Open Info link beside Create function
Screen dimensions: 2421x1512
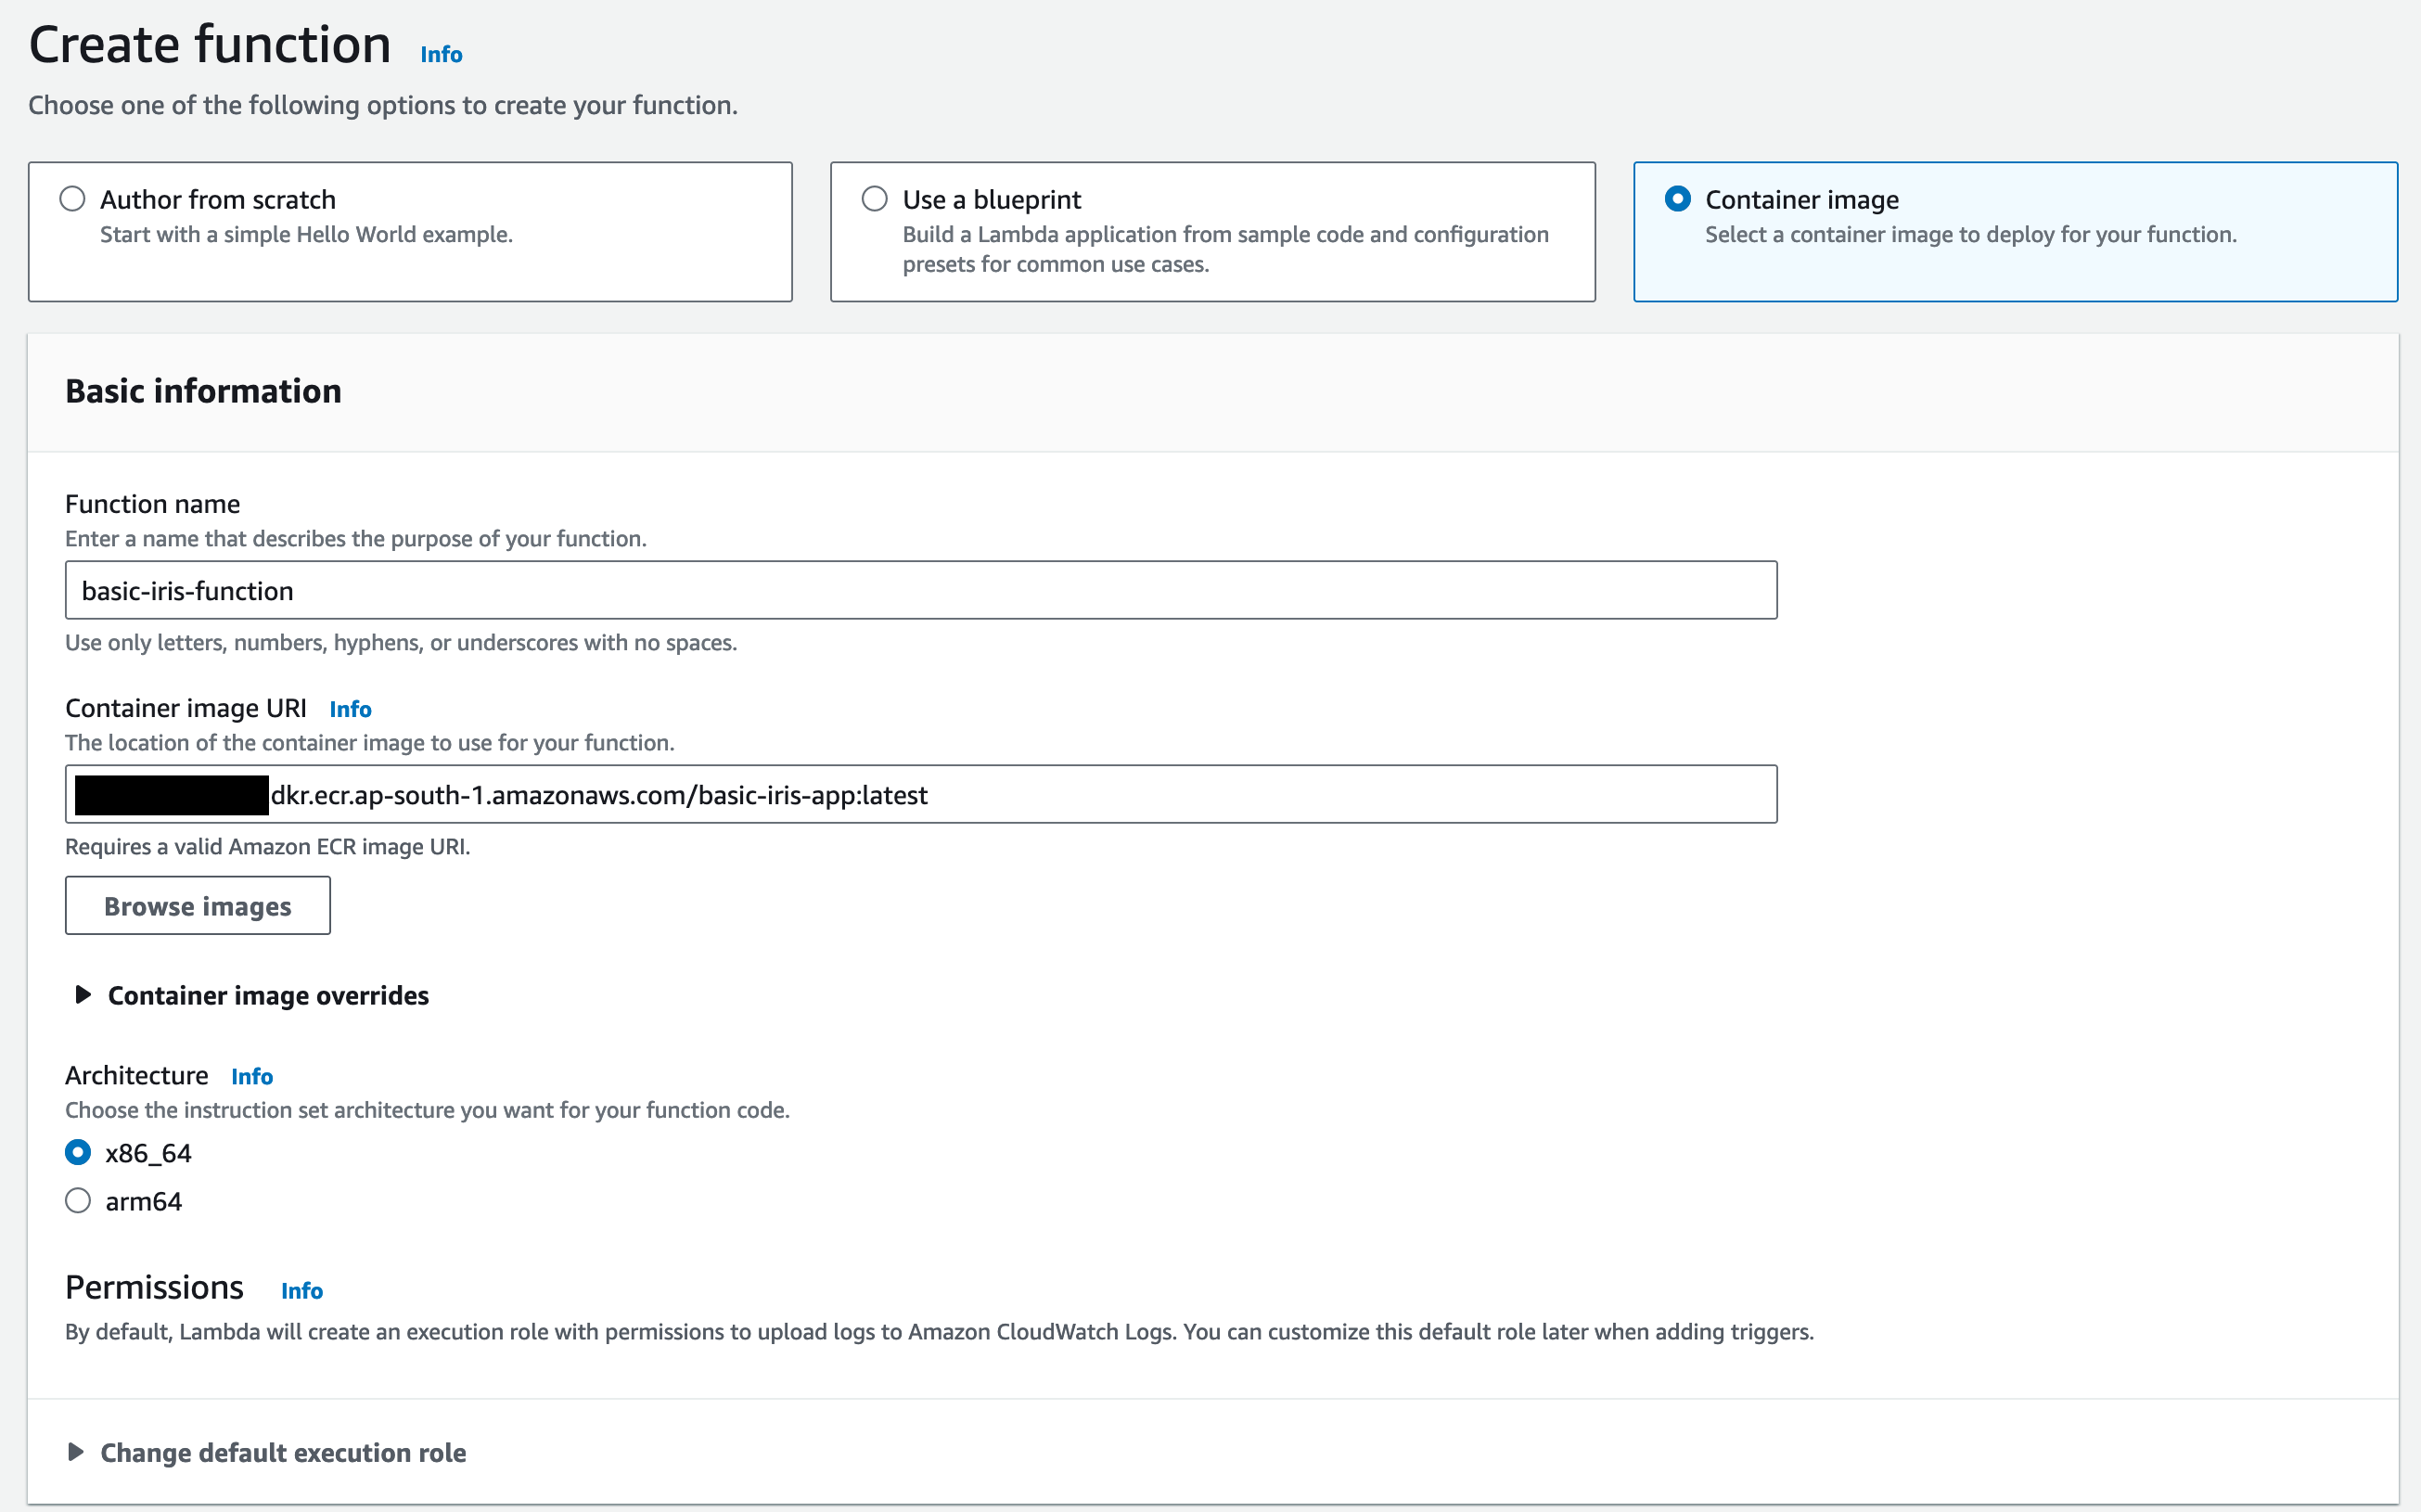pos(441,54)
